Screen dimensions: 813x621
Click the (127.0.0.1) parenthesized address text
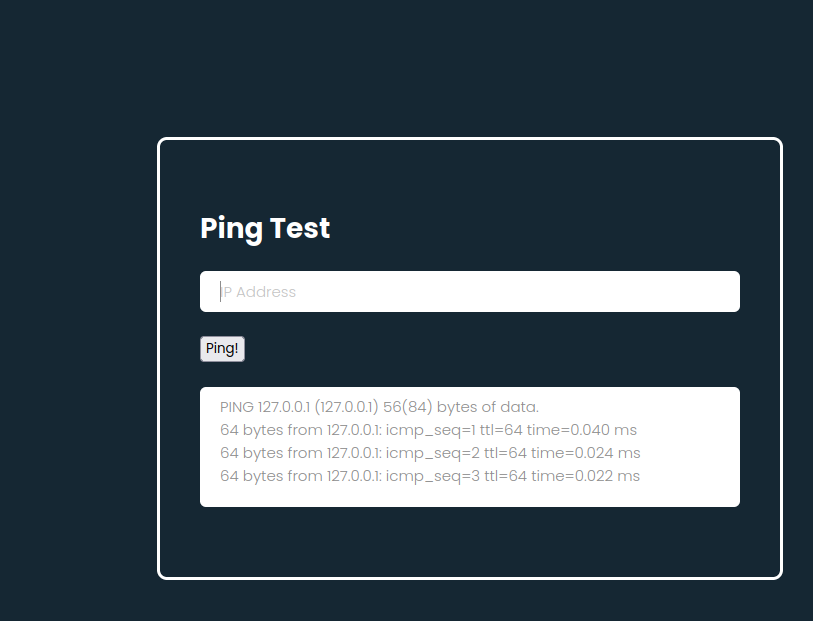pos(346,407)
